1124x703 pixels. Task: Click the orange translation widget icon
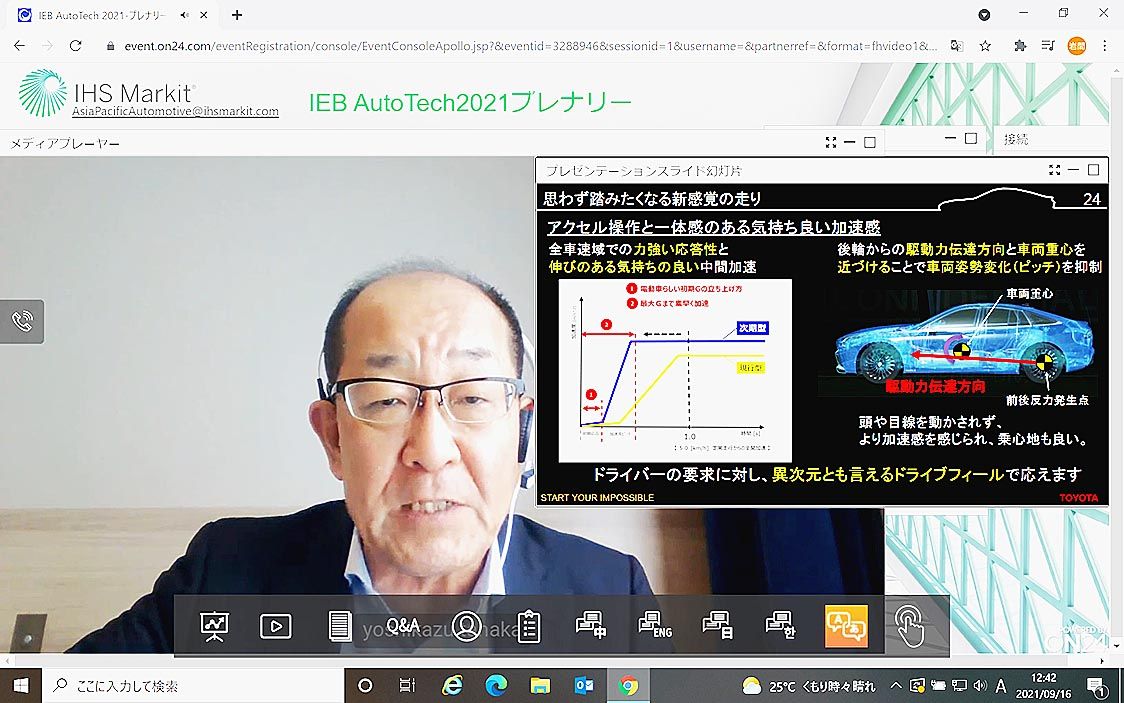[846, 626]
